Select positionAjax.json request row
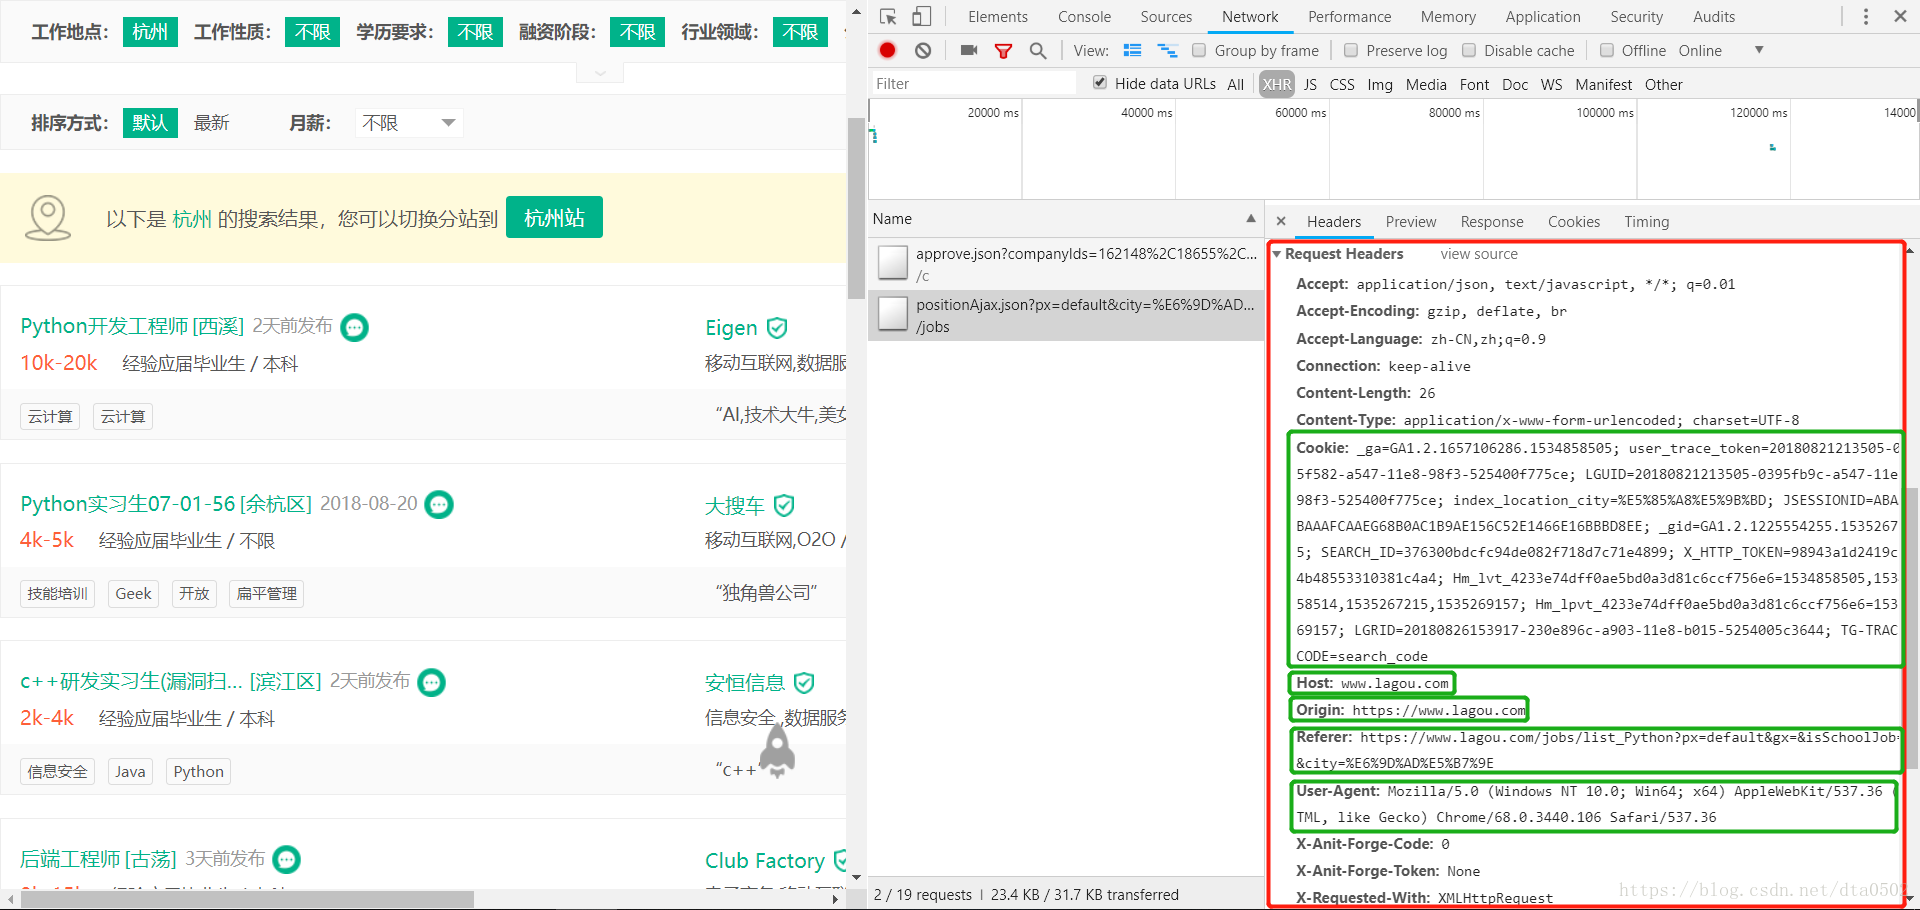The image size is (1920, 910). (x=1066, y=315)
